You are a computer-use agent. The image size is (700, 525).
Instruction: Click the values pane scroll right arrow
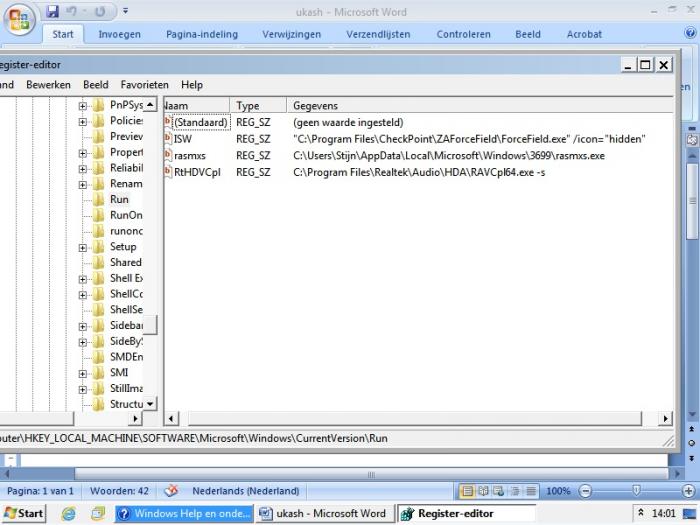665,419
